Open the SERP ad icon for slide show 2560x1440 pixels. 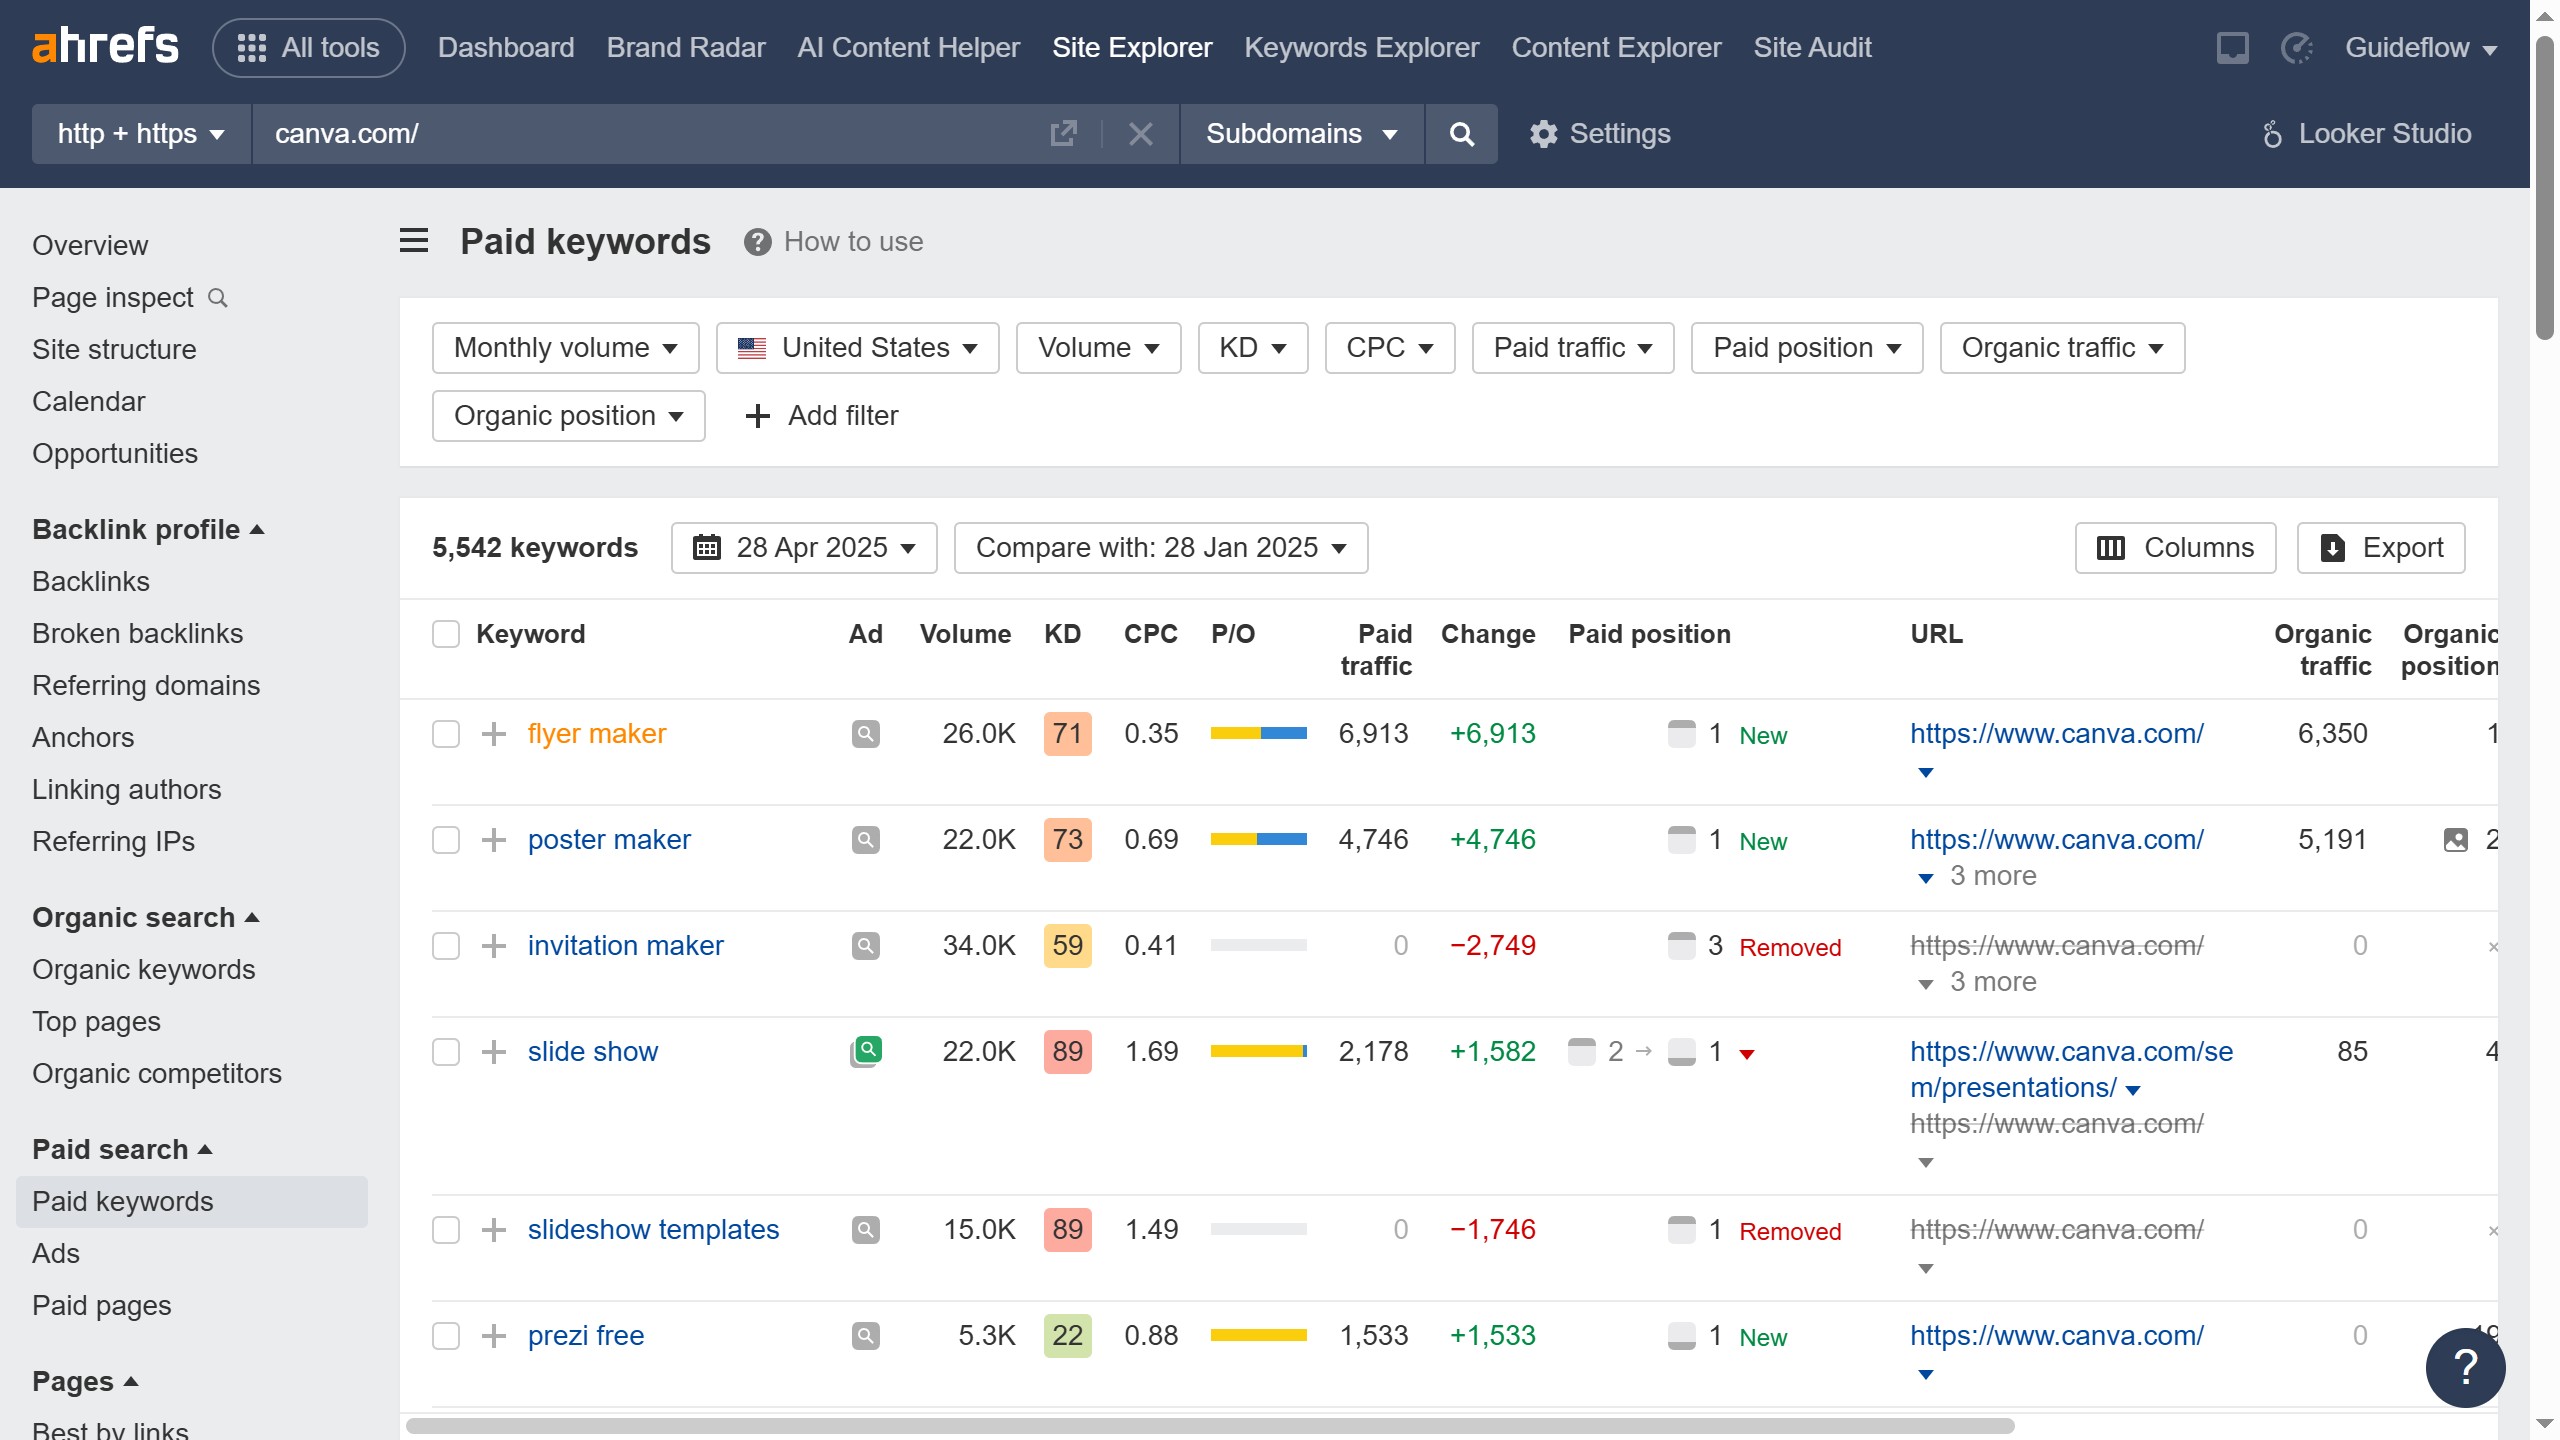click(866, 1051)
